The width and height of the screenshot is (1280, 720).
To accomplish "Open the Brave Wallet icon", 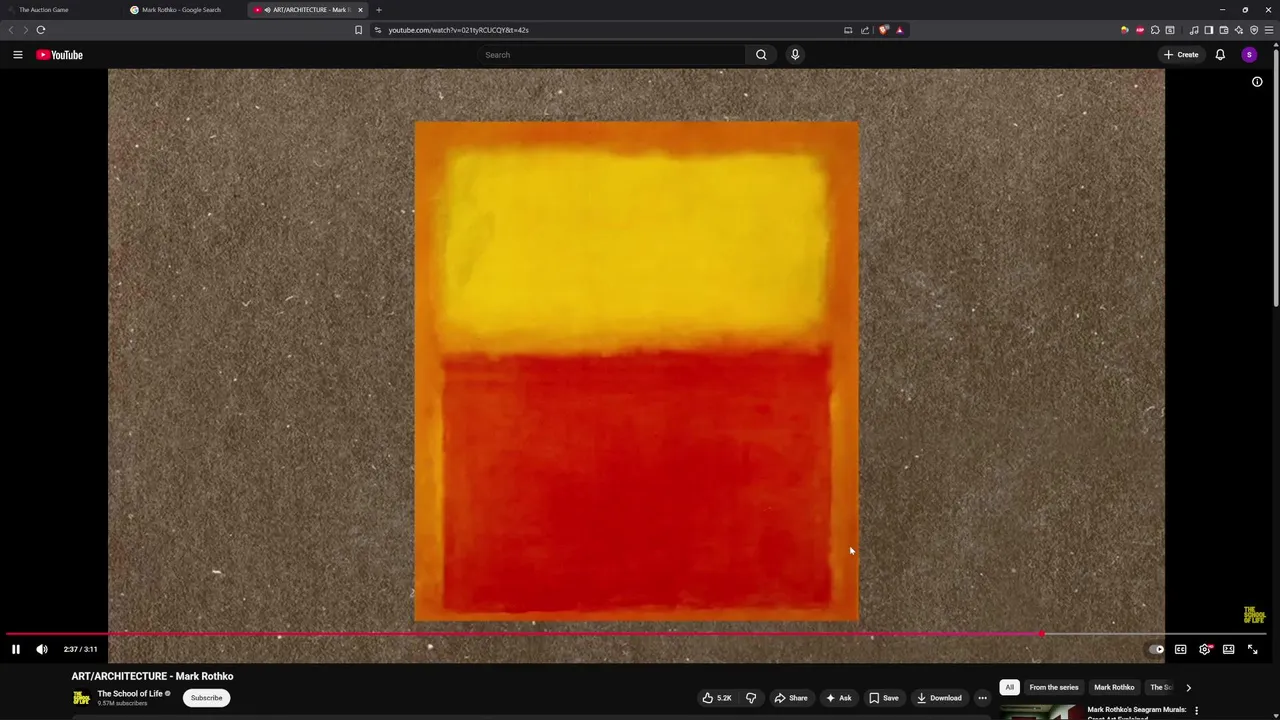I will pyautogui.click(x=1223, y=30).
